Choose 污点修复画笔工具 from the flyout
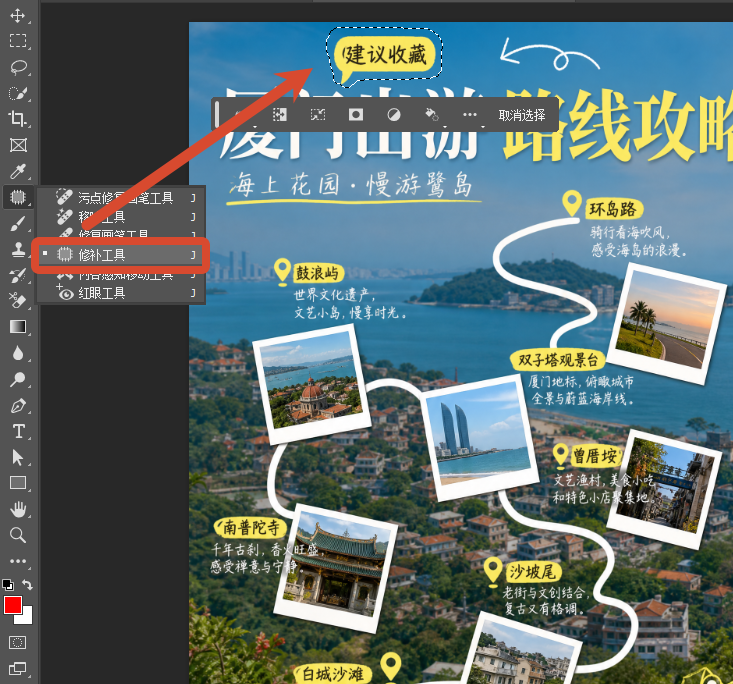This screenshot has width=733, height=684. [x=122, y=198]
